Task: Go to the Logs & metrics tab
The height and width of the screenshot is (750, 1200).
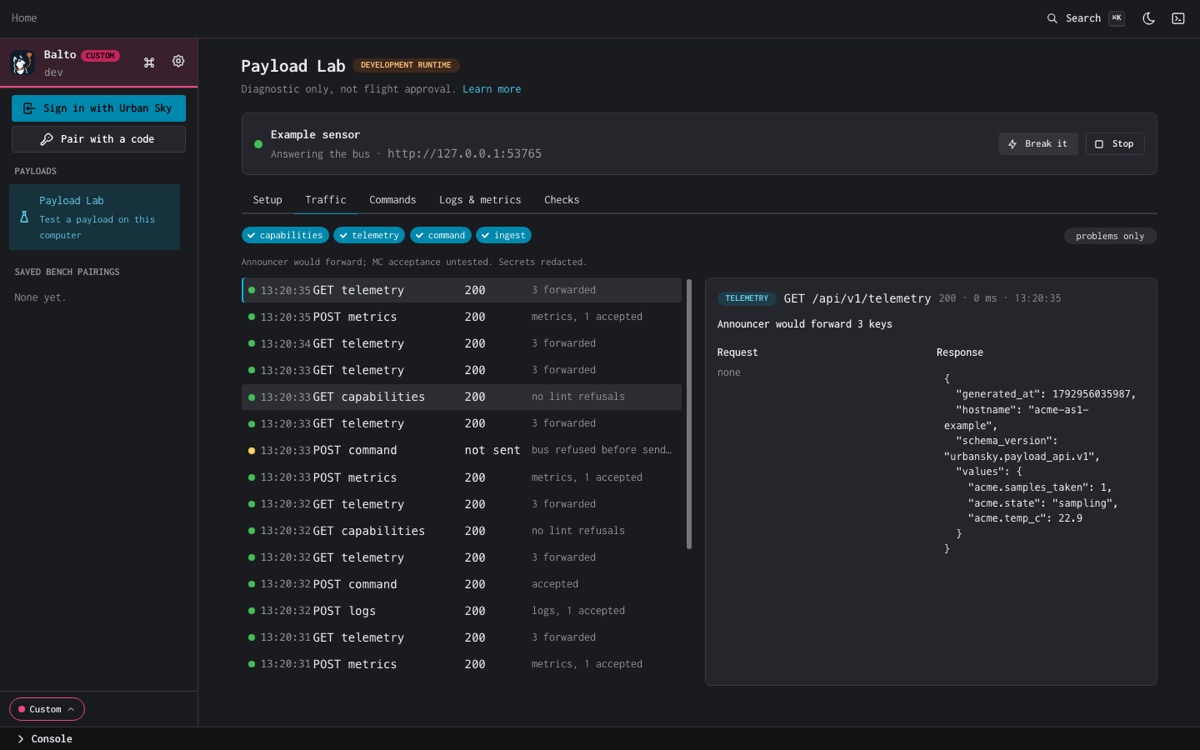Action: point(480,200)
